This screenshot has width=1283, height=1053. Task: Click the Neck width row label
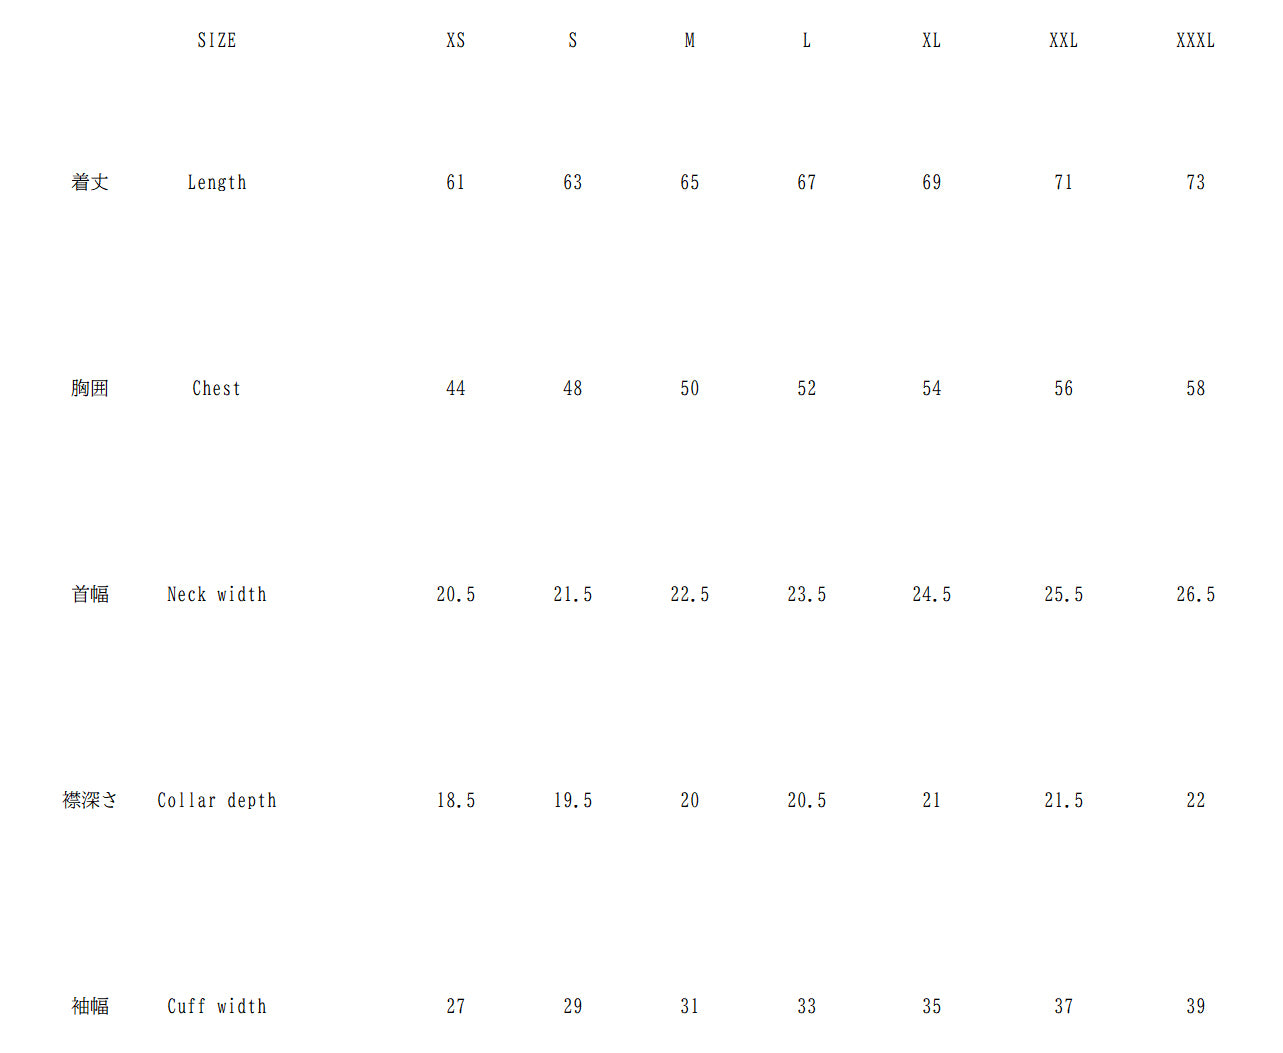pyautogui.click(x=217, y=595)
